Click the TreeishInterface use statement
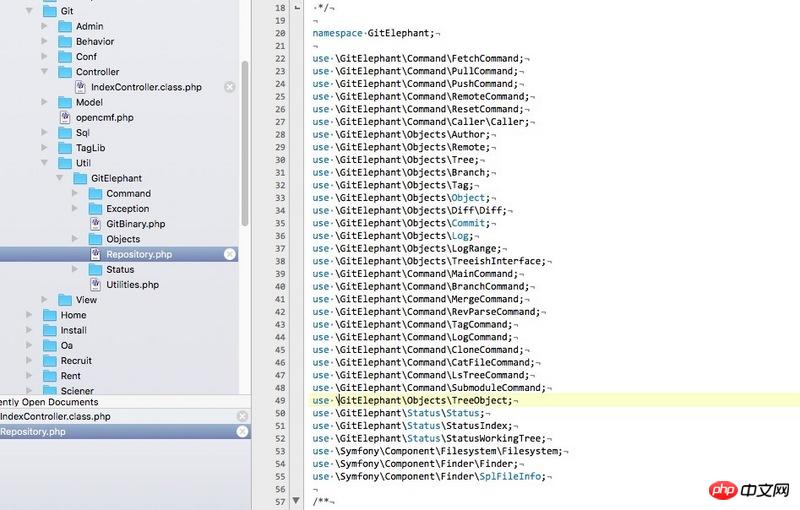This screenshot has width=800, height=510. point(429,261)
